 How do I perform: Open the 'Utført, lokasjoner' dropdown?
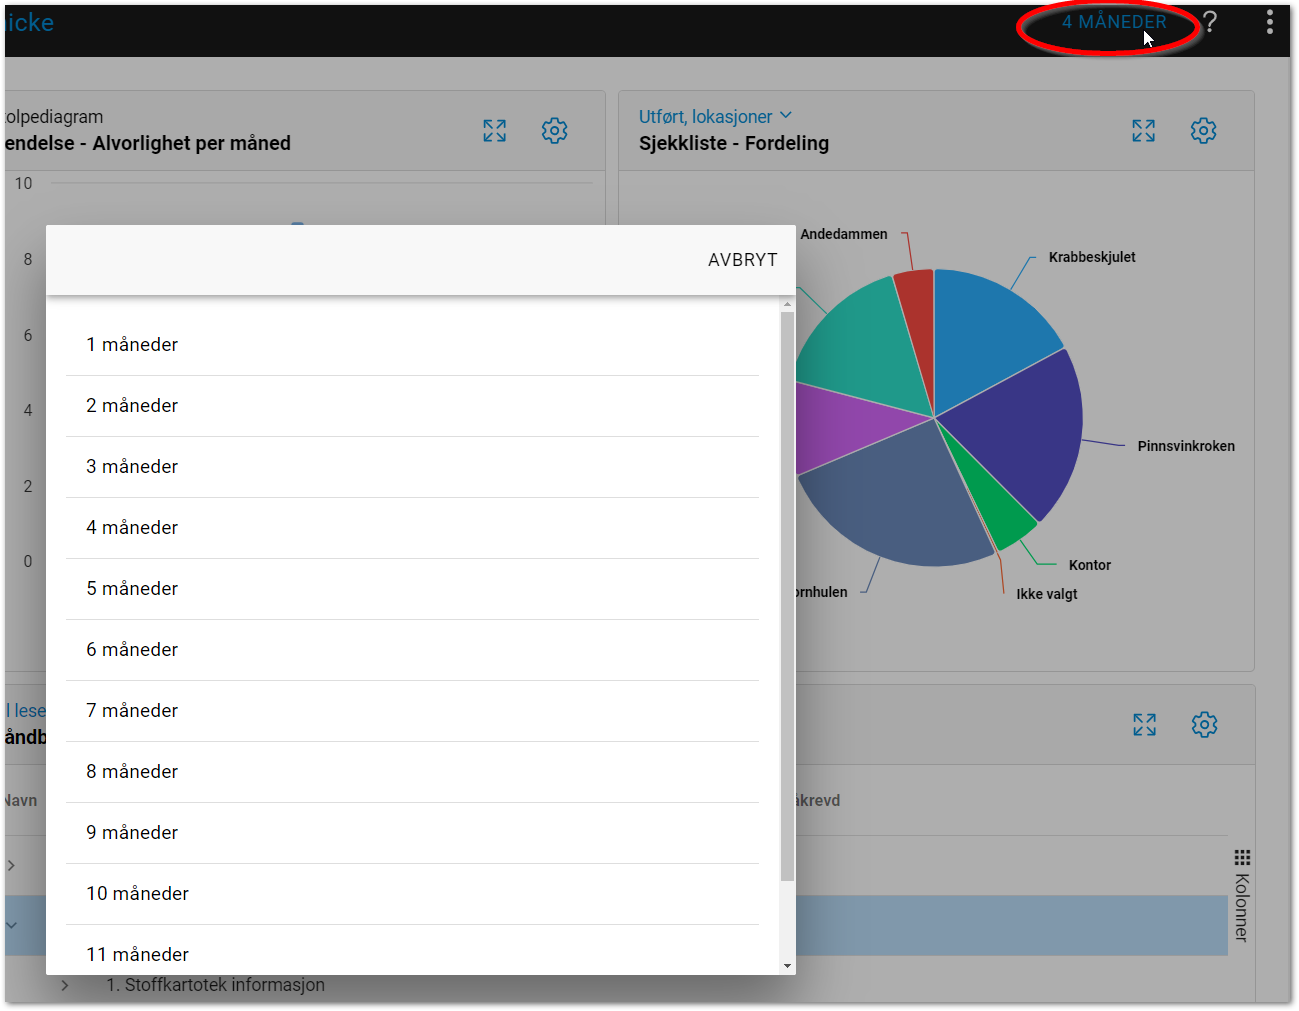715,117
